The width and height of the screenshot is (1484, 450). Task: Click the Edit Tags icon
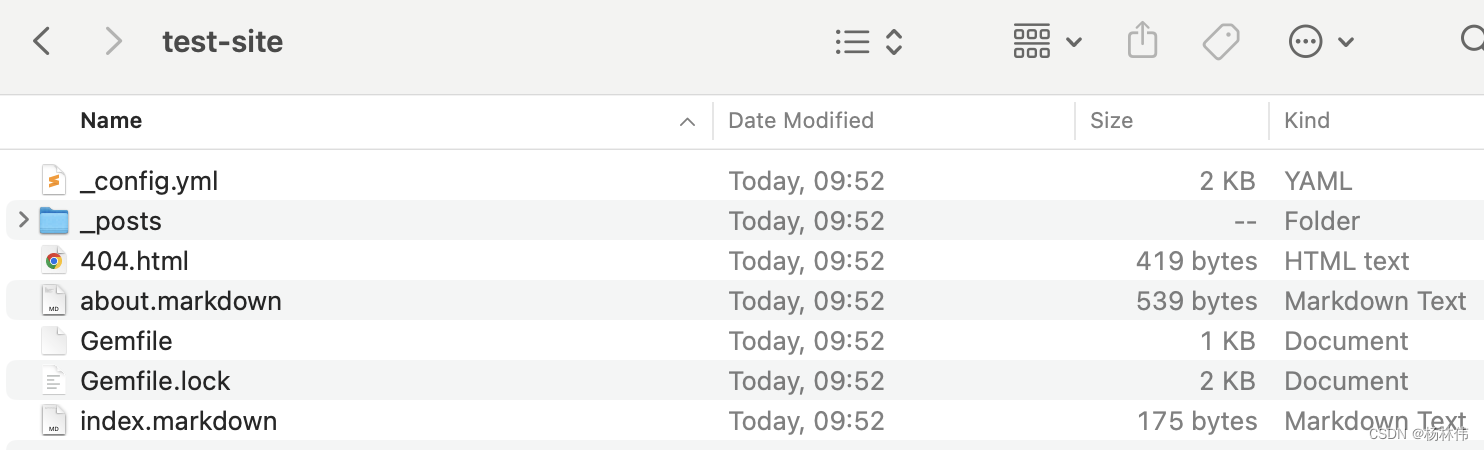[x=1221, y=41]
